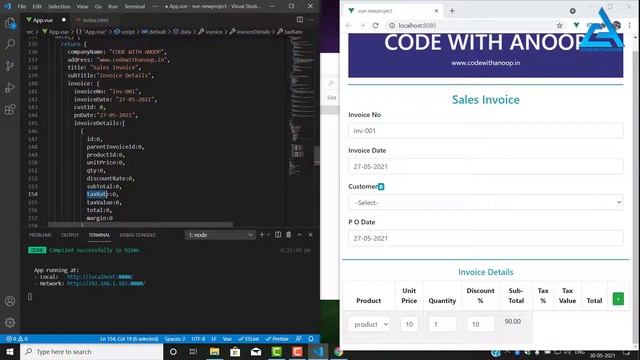Viewport: 640px width, 360px height.
Task: Open File Explorer from taskbar
Action: pyautogui.click(x=214, y=351)
